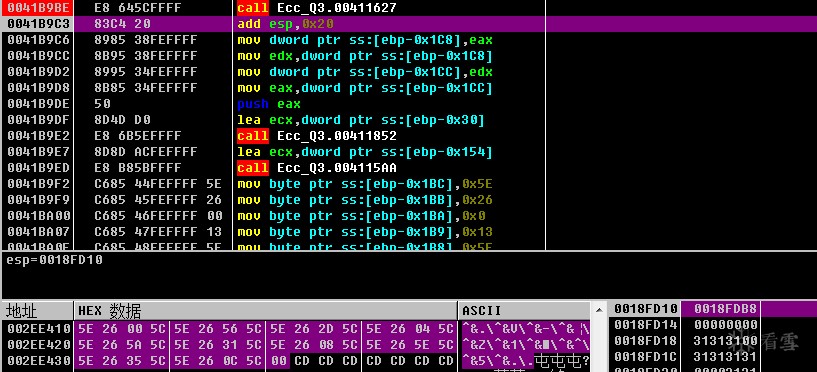Click mov byte ptr ss:[ebp-0x1BA],0x0 instruction
This screenshot has height=372, width=817.
[361, 216]
